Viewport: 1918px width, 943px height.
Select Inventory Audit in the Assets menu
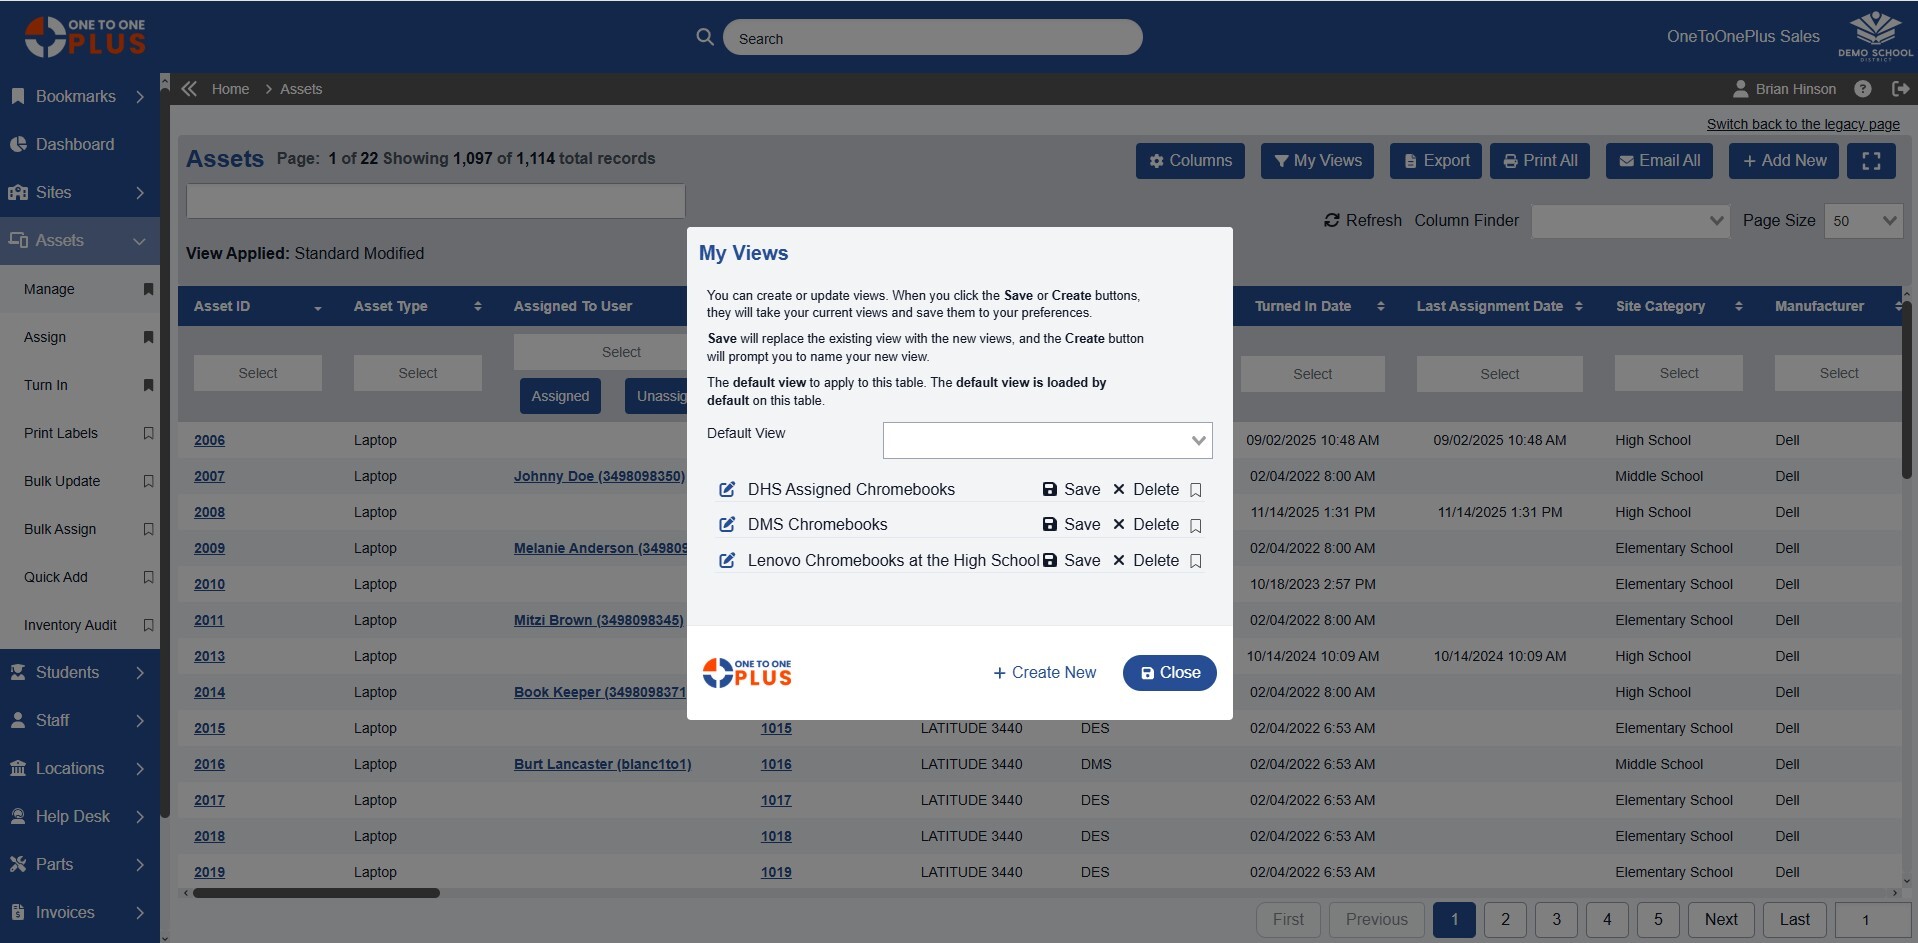pyautogui.click(x=70, y=625)
